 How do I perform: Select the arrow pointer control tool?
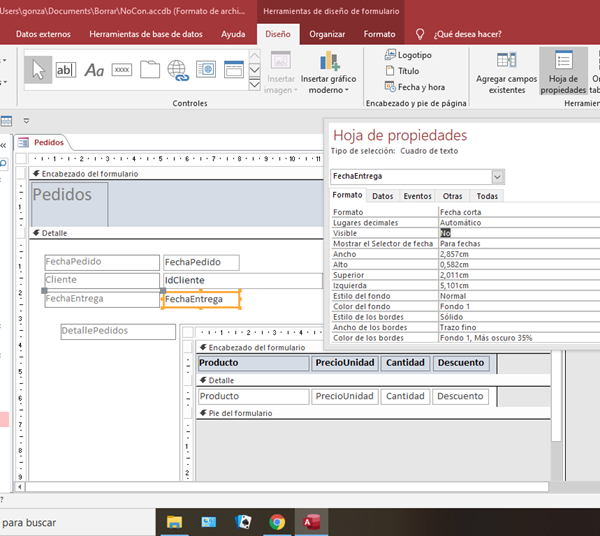[x=37, y=69]
